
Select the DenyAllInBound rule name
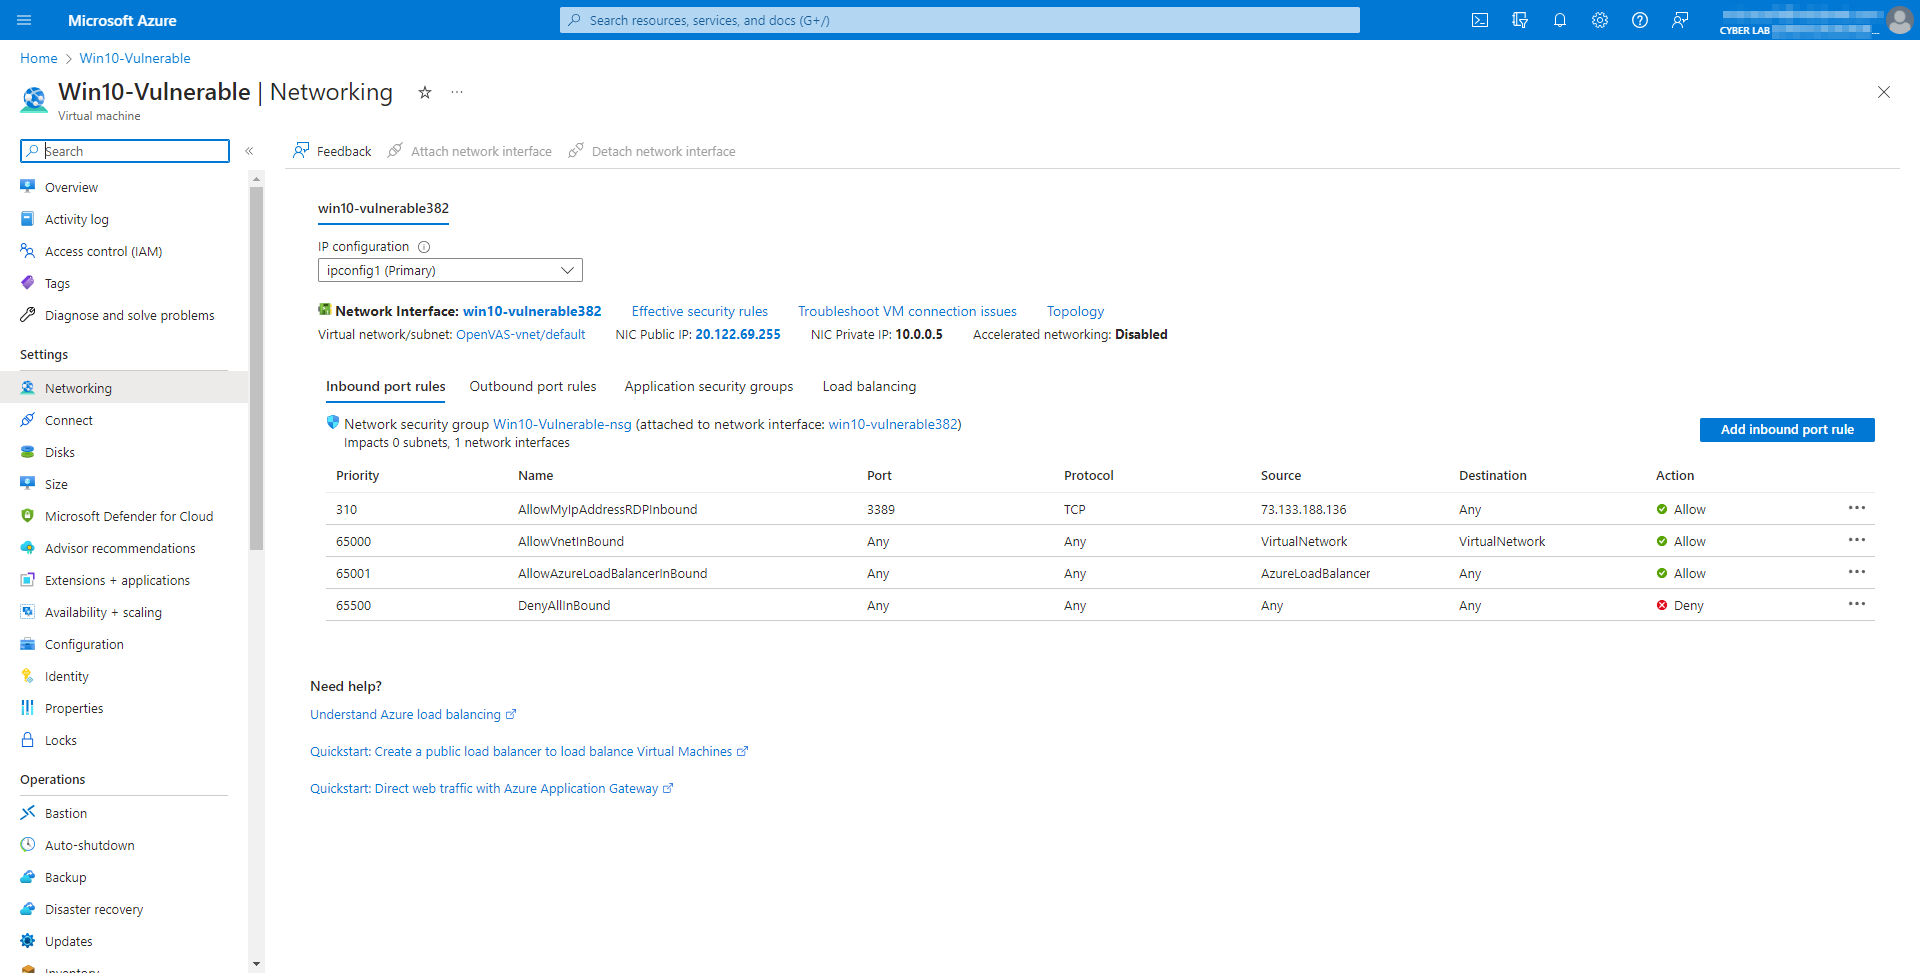564,605
